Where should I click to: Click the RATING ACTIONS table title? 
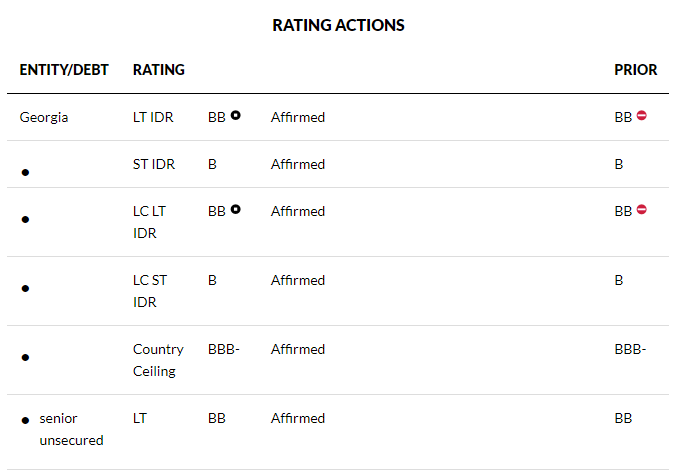pos(339,25)
